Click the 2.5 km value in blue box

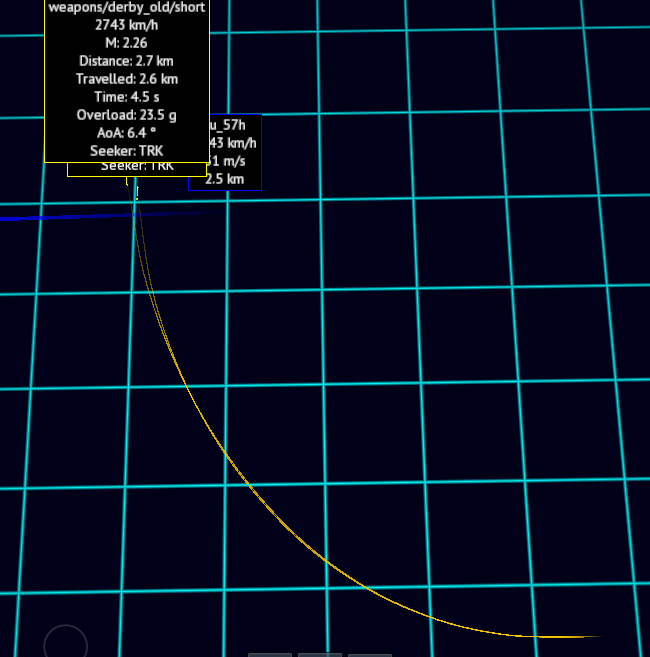tap(225, 179)
